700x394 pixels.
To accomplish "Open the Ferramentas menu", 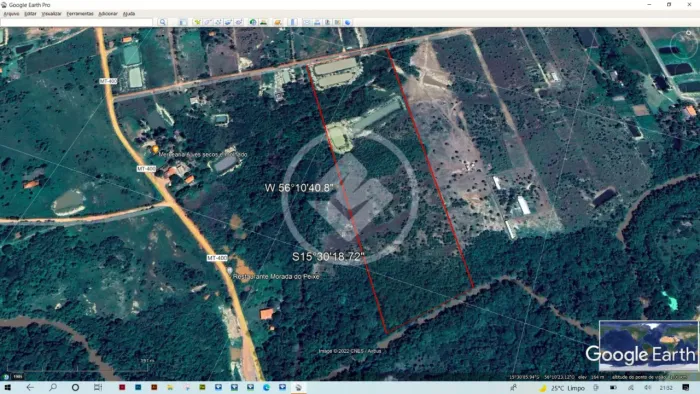I will (80, 14).
